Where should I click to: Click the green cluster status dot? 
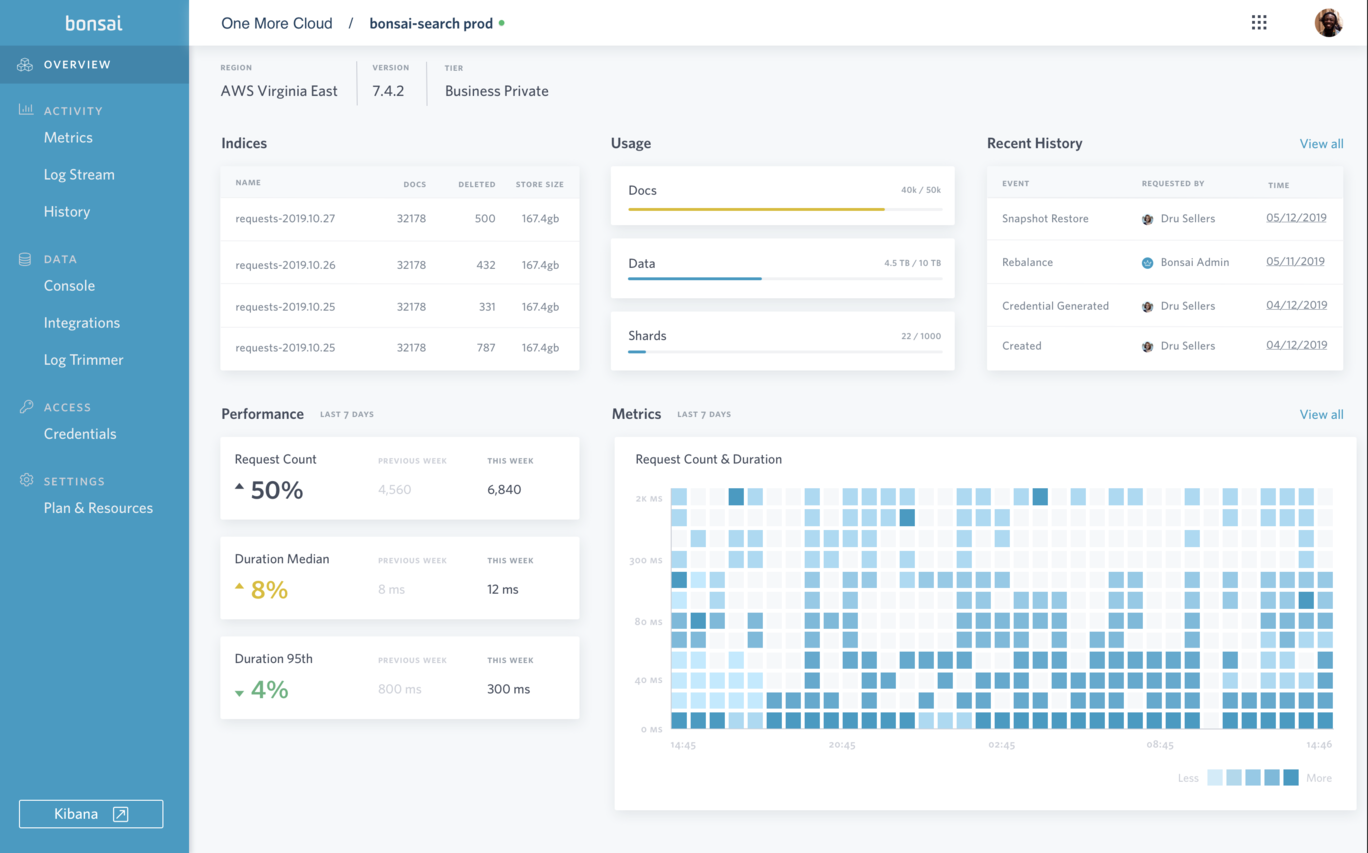[x=502, y=23]
